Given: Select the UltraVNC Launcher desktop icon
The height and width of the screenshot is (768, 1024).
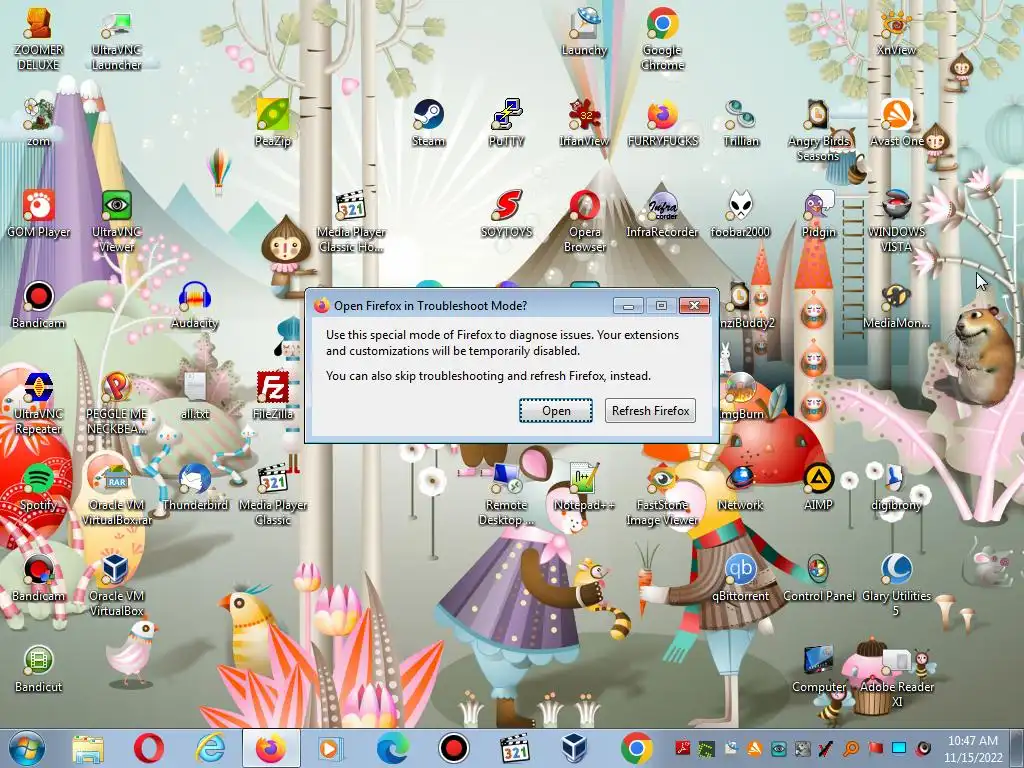Looking at the screenshot, I should (x=116, y=38).
